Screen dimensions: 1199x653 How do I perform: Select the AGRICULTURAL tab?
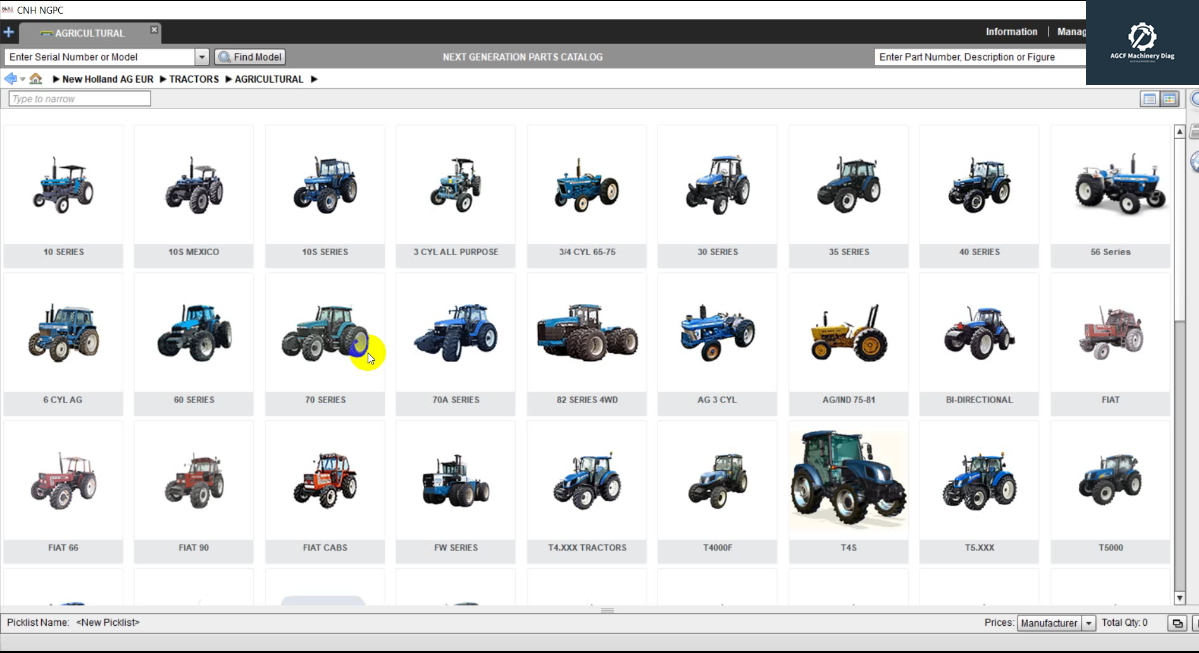coord(90,32)
